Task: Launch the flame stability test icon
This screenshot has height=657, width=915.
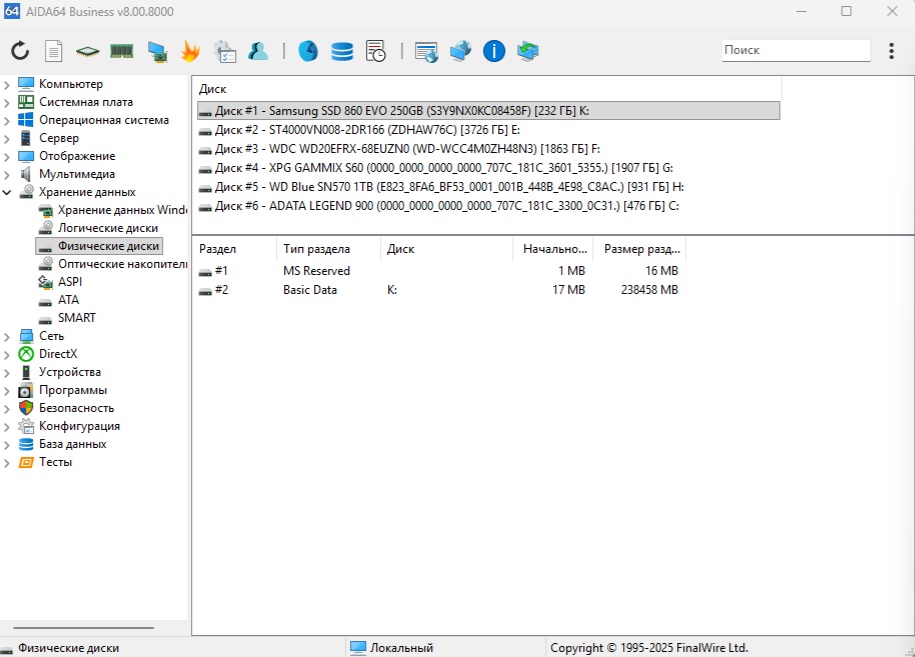Action: click(x=190, y=51)
